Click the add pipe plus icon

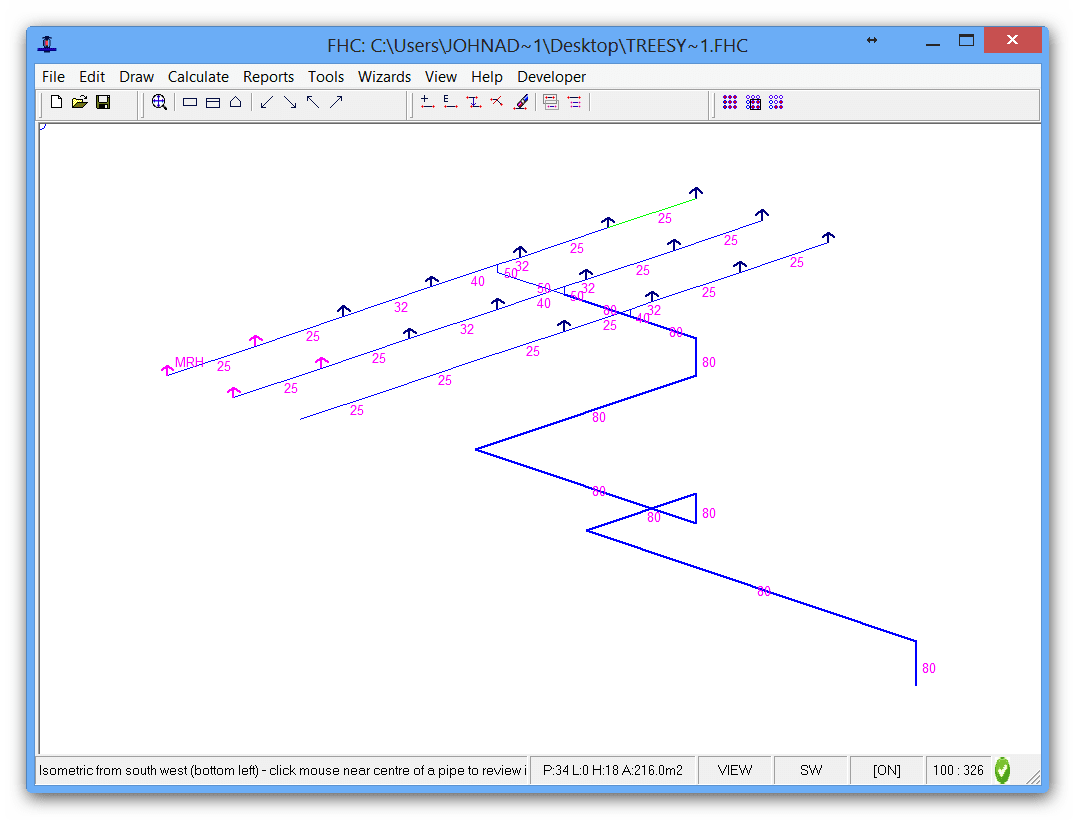pos(427,102)
